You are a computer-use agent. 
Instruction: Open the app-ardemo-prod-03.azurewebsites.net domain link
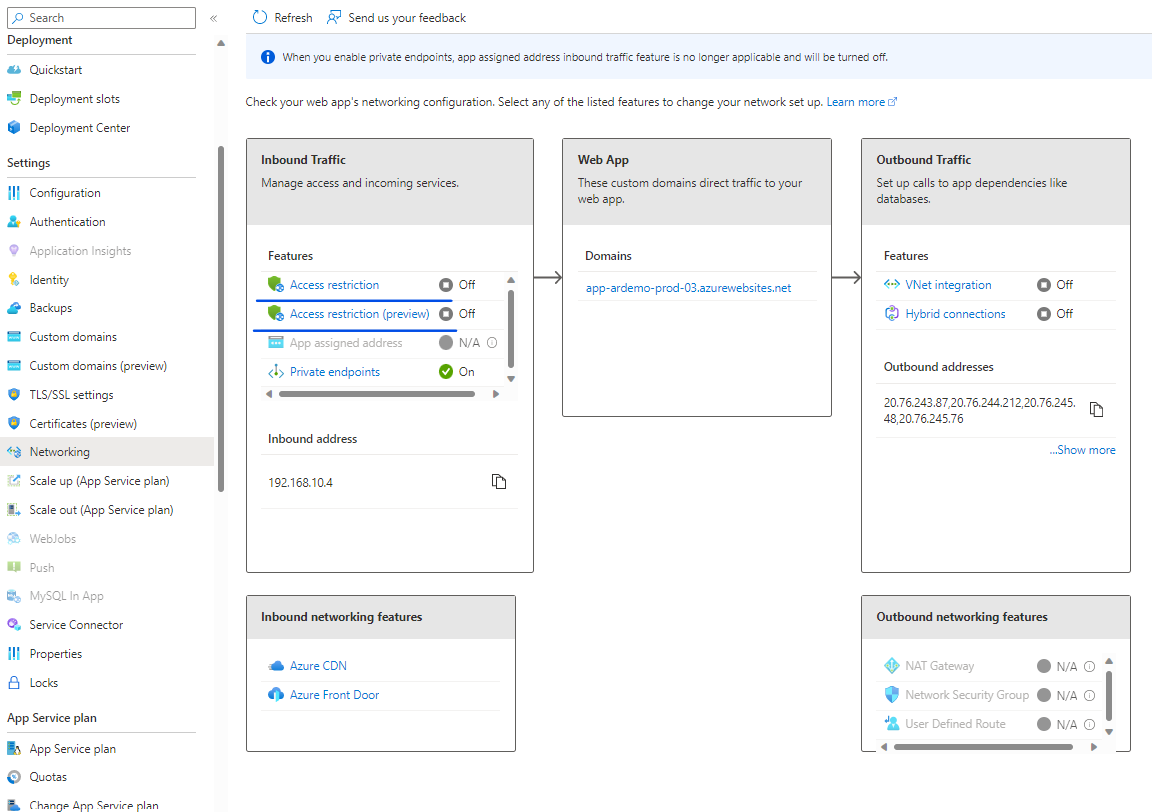(x=688, y=288)
